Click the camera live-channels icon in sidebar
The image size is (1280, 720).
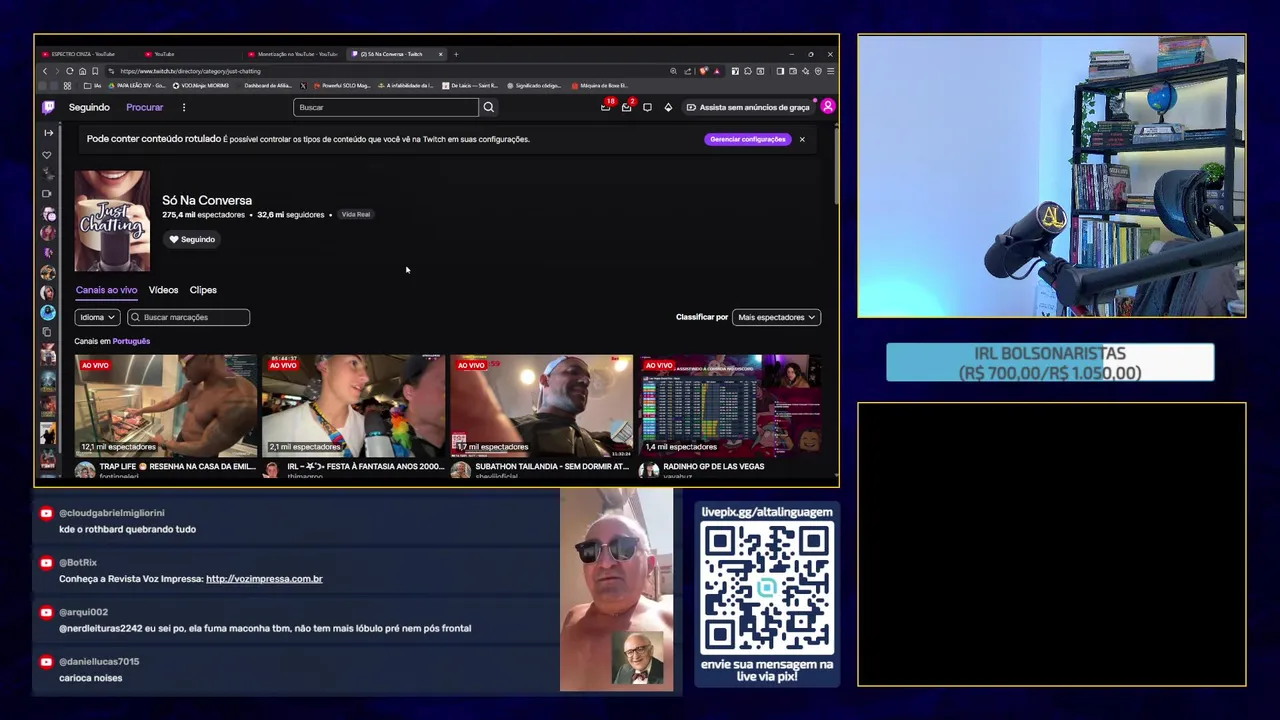click(47, 193)
